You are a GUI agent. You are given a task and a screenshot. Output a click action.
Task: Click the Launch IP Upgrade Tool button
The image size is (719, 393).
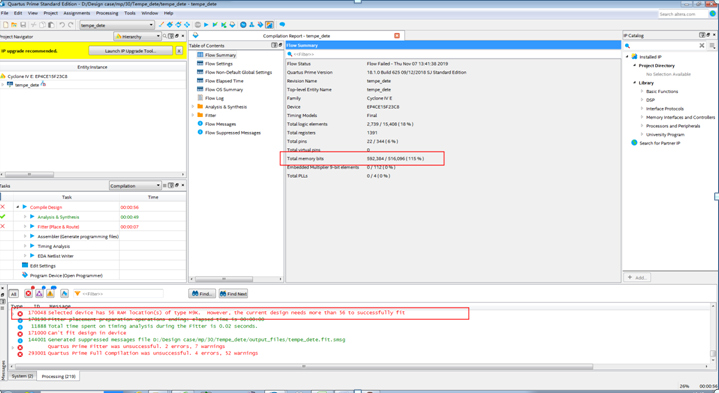click(x=131, y=51)
